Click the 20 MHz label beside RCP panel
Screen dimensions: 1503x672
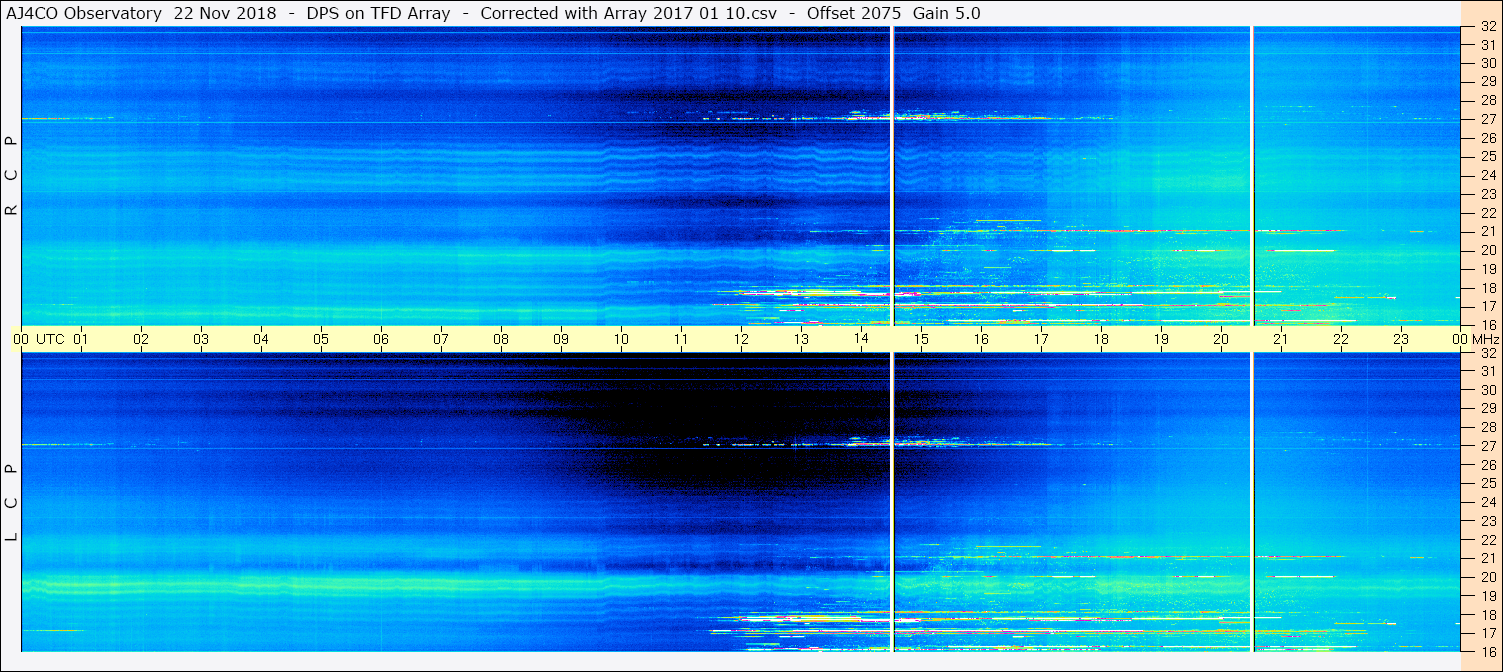(1488, 250)
